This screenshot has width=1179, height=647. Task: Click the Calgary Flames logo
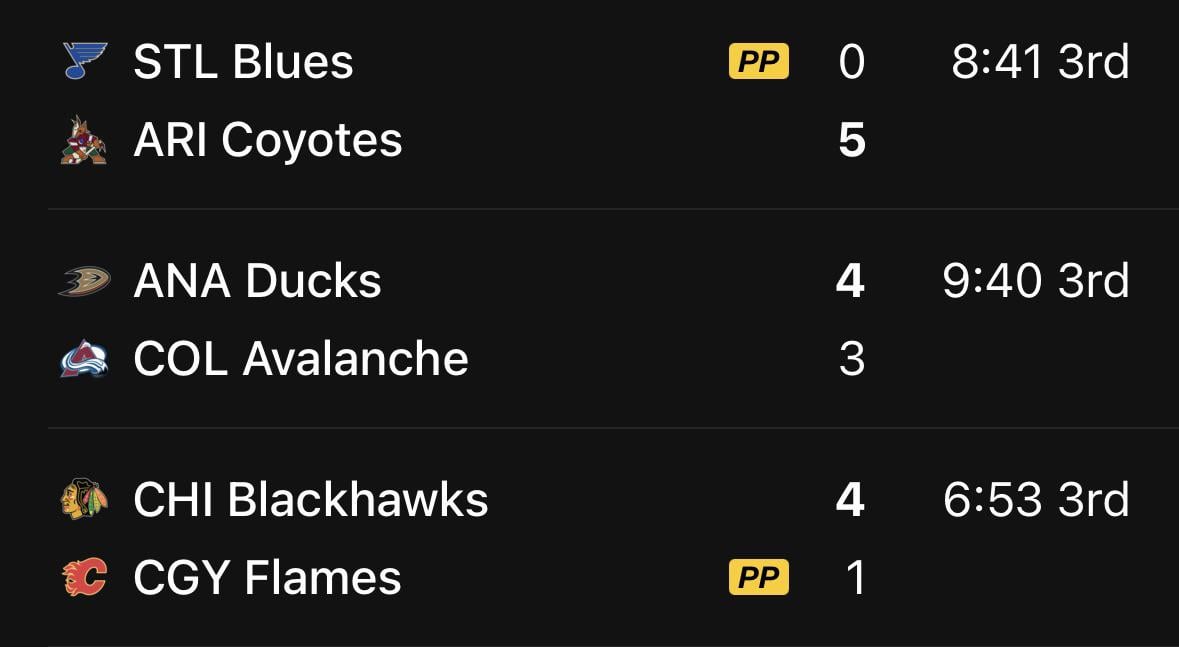pyautogui.click(x=84, y=577)
